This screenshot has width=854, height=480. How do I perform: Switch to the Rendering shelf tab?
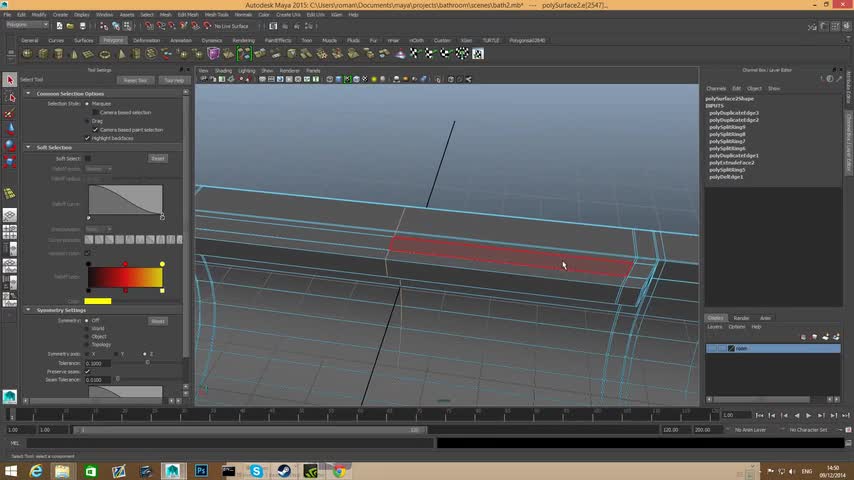(x=243, y=41)
